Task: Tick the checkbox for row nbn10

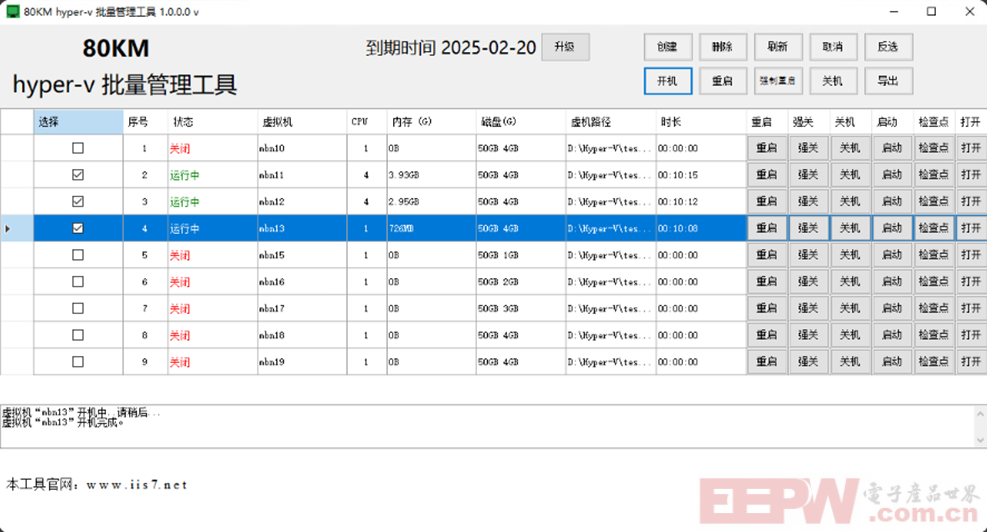Action: (78, 148)
